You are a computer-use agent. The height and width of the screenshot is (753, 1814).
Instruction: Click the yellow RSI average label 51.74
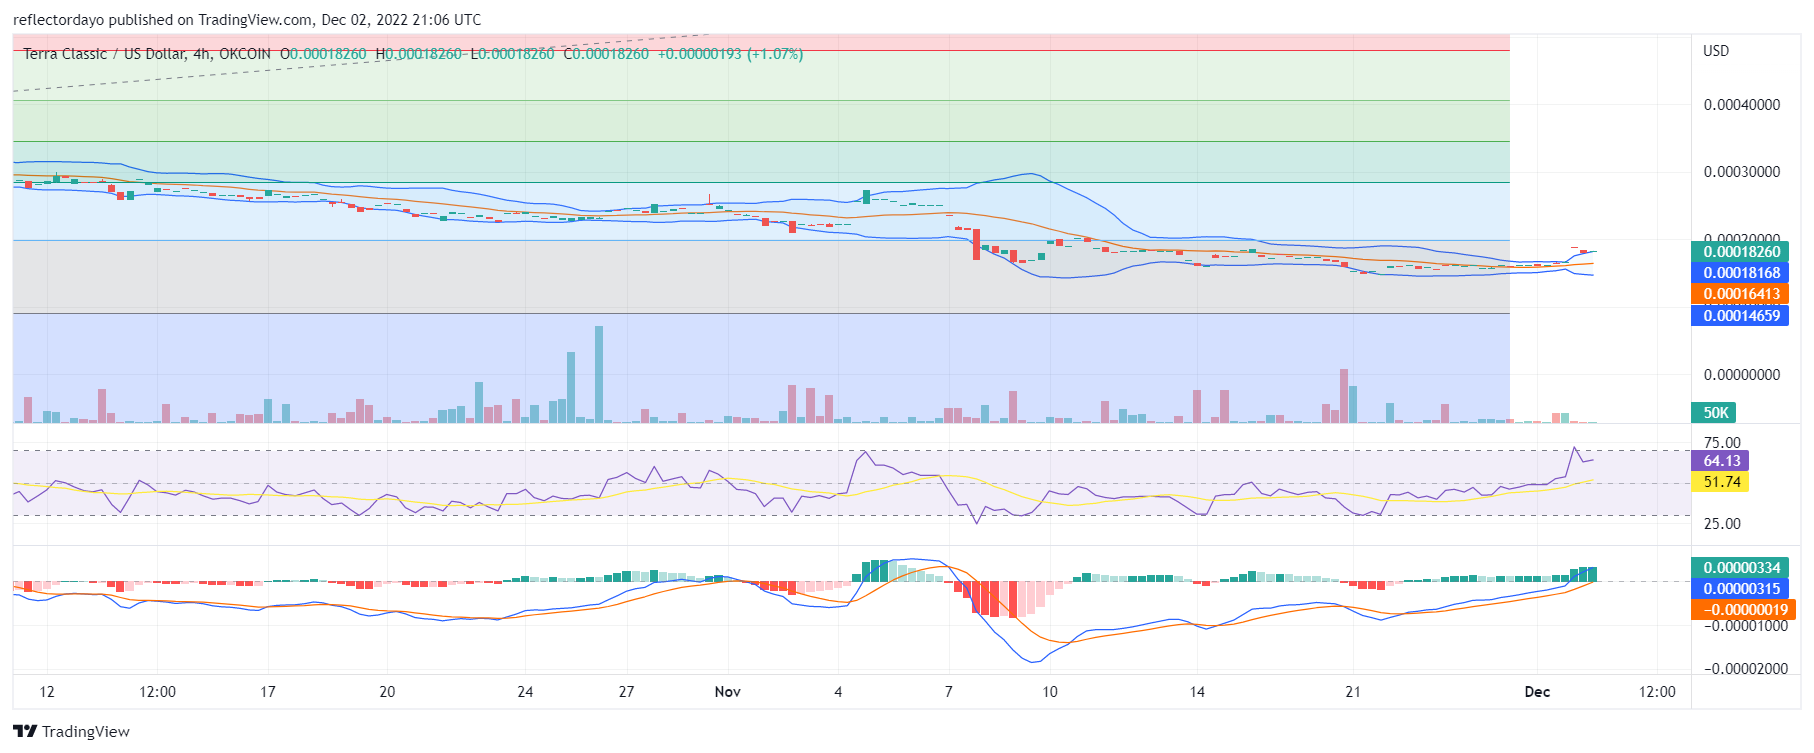point(1720,482)
